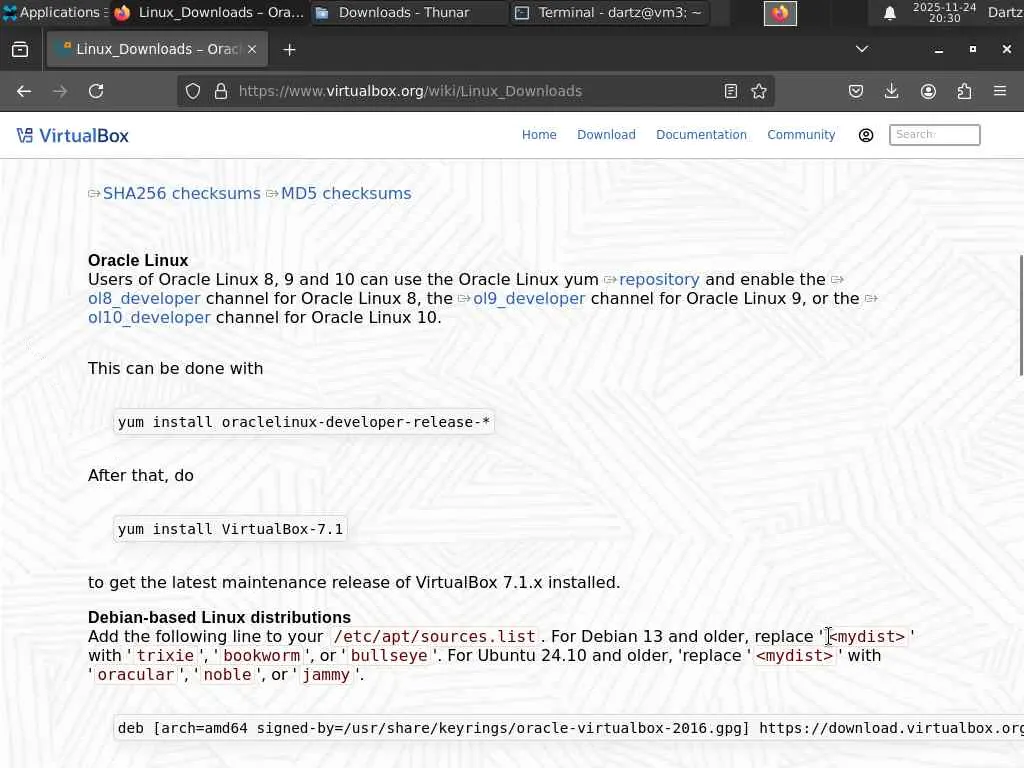This screenshot has width=1024, height=768.
Task: Open Community in VirtualBox navigation
Action: [x=801, y=135]
